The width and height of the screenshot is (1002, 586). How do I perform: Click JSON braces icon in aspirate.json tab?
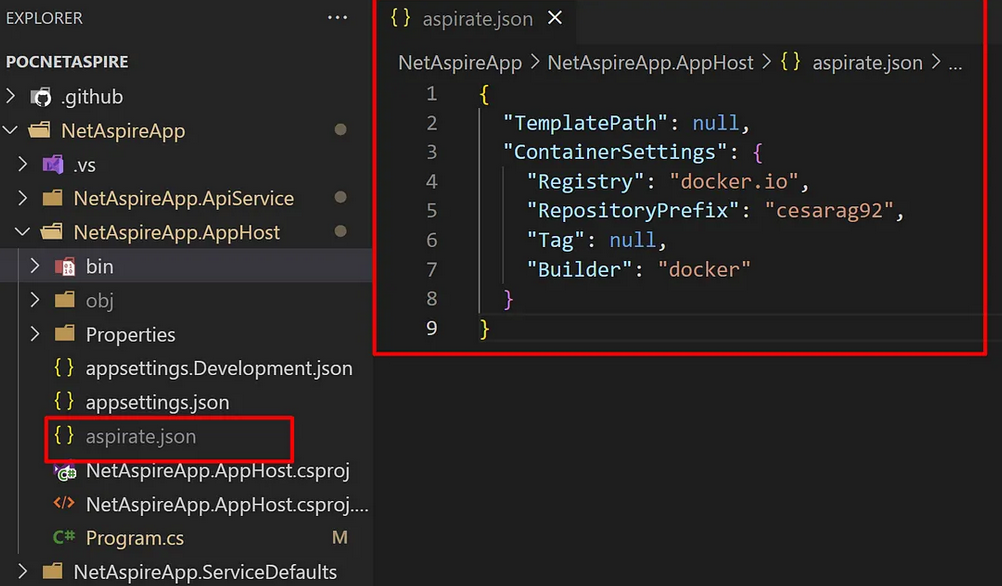click(401, 18)
